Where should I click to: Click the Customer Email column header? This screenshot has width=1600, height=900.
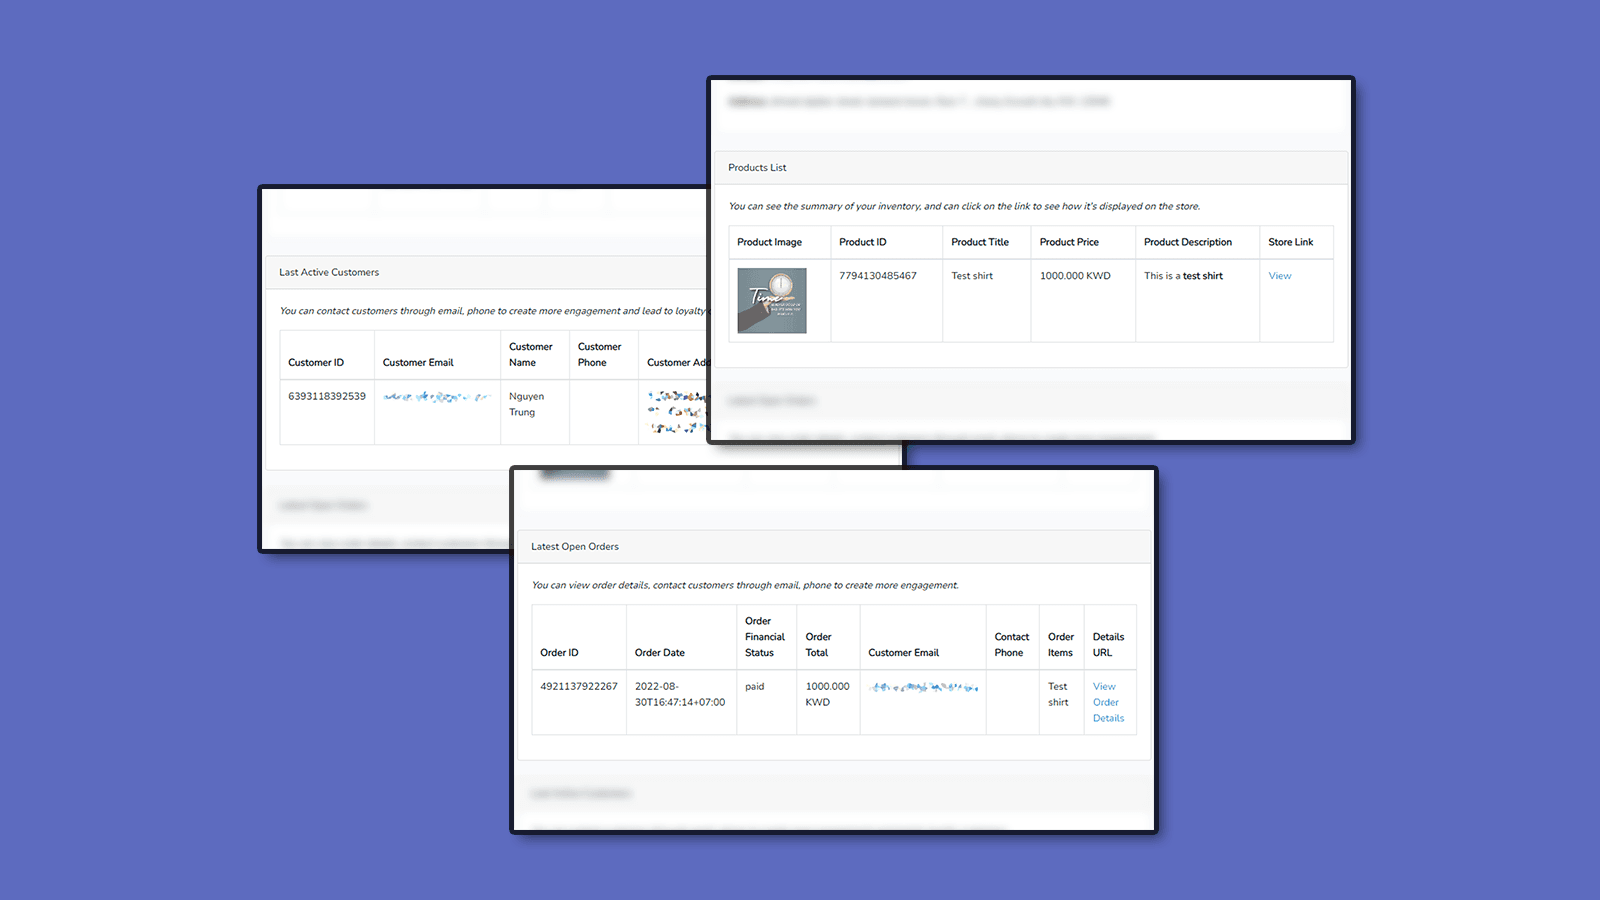coord(418,362)
